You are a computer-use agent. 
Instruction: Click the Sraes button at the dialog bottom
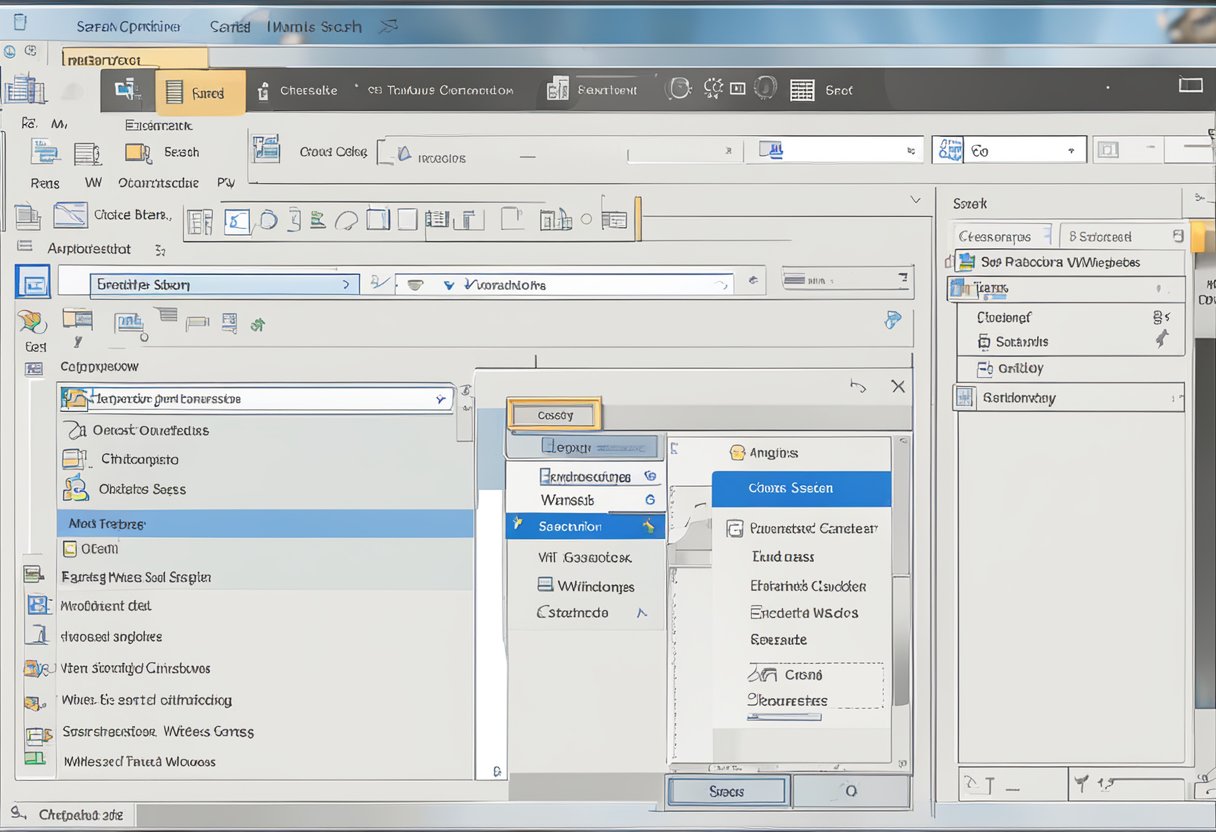click(x=727, y=791)
